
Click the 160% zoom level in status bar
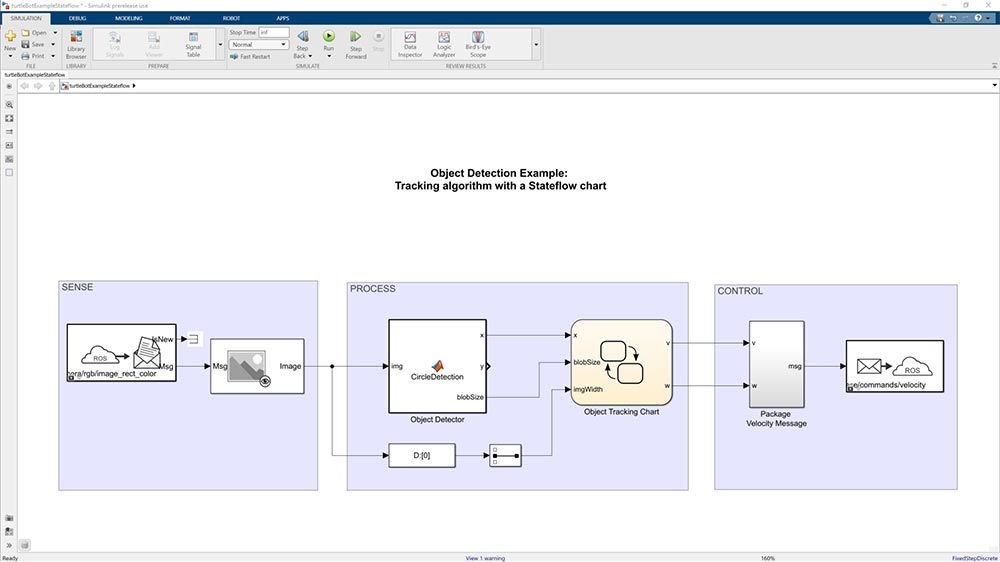(x=768, y=558)
